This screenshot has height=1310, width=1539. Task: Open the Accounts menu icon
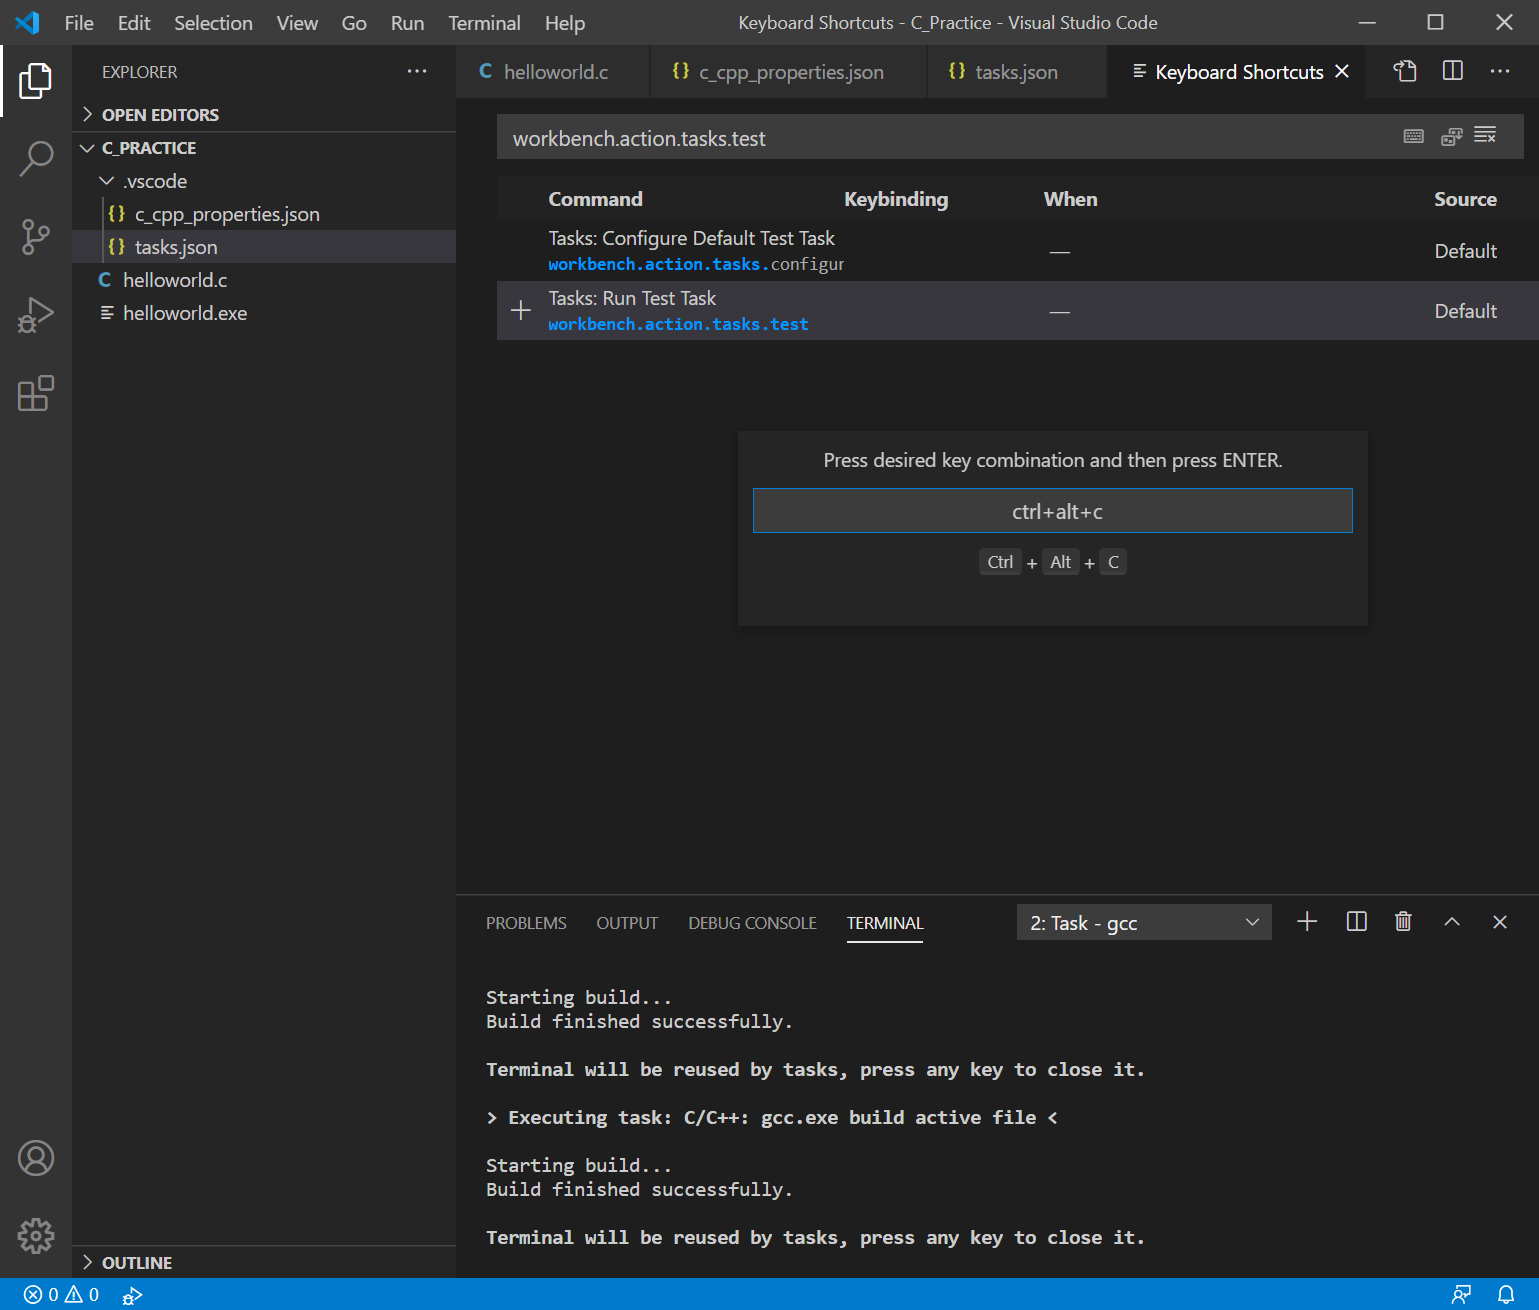click(35, 1158)
